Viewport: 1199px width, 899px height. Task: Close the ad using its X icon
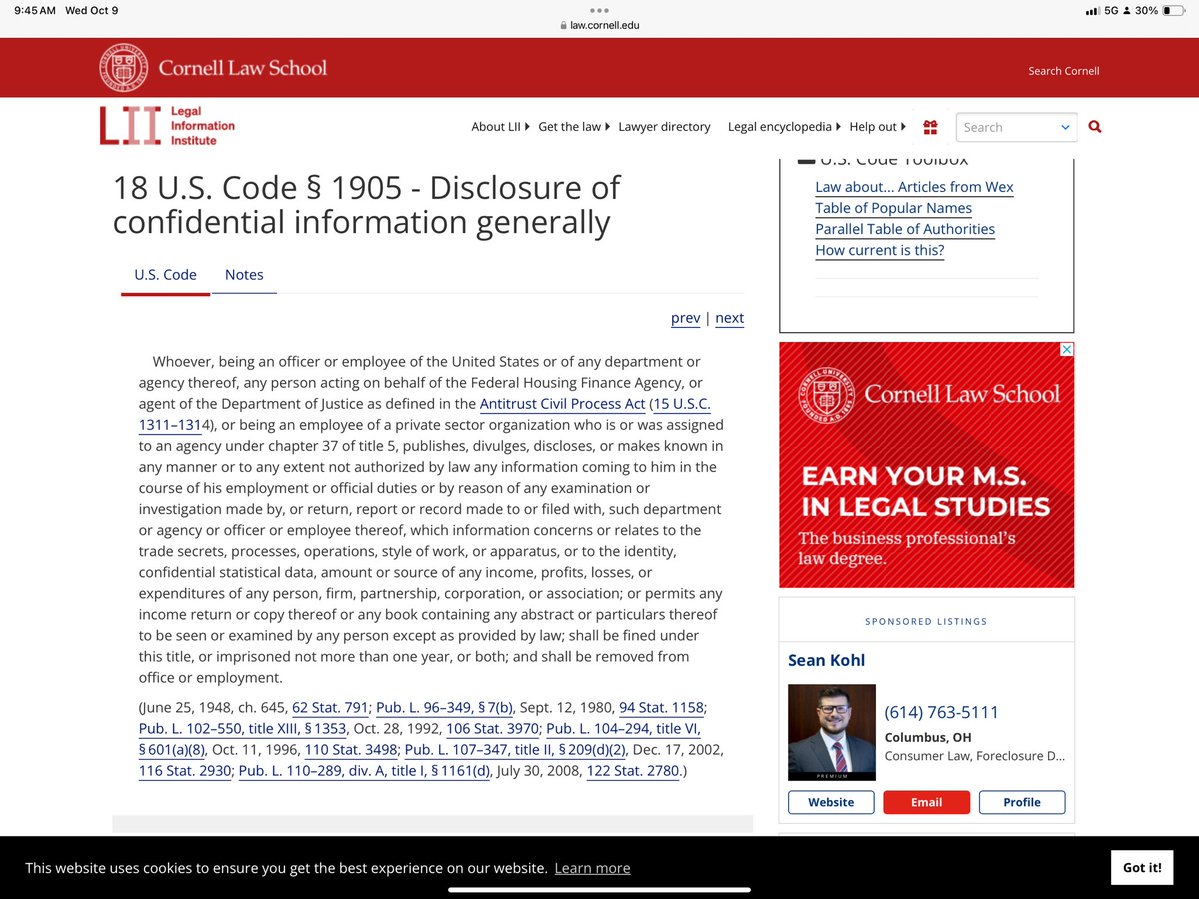pos(1066,350)
